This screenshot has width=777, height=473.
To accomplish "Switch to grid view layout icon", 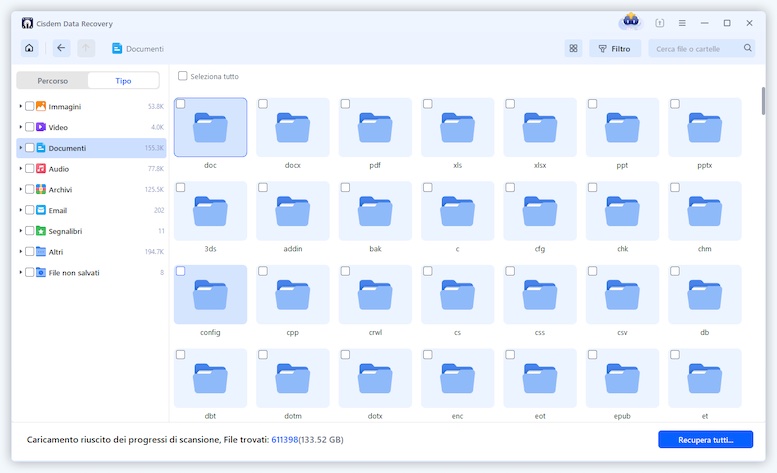I will (x=573, y=48).
